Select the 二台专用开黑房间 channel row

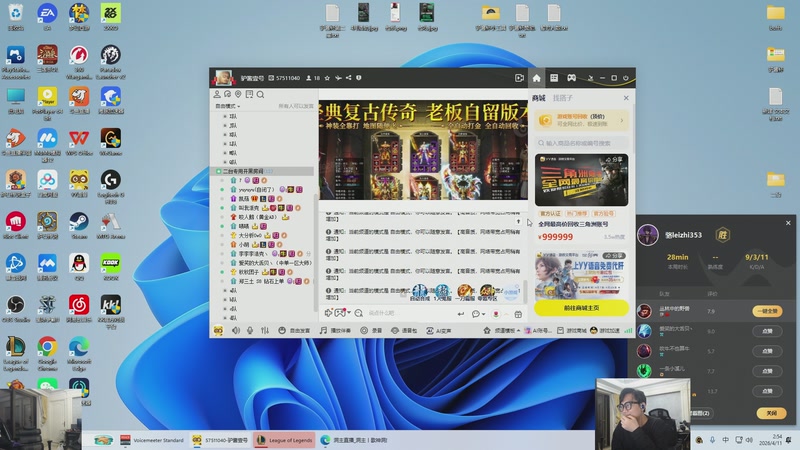[263, 171]
